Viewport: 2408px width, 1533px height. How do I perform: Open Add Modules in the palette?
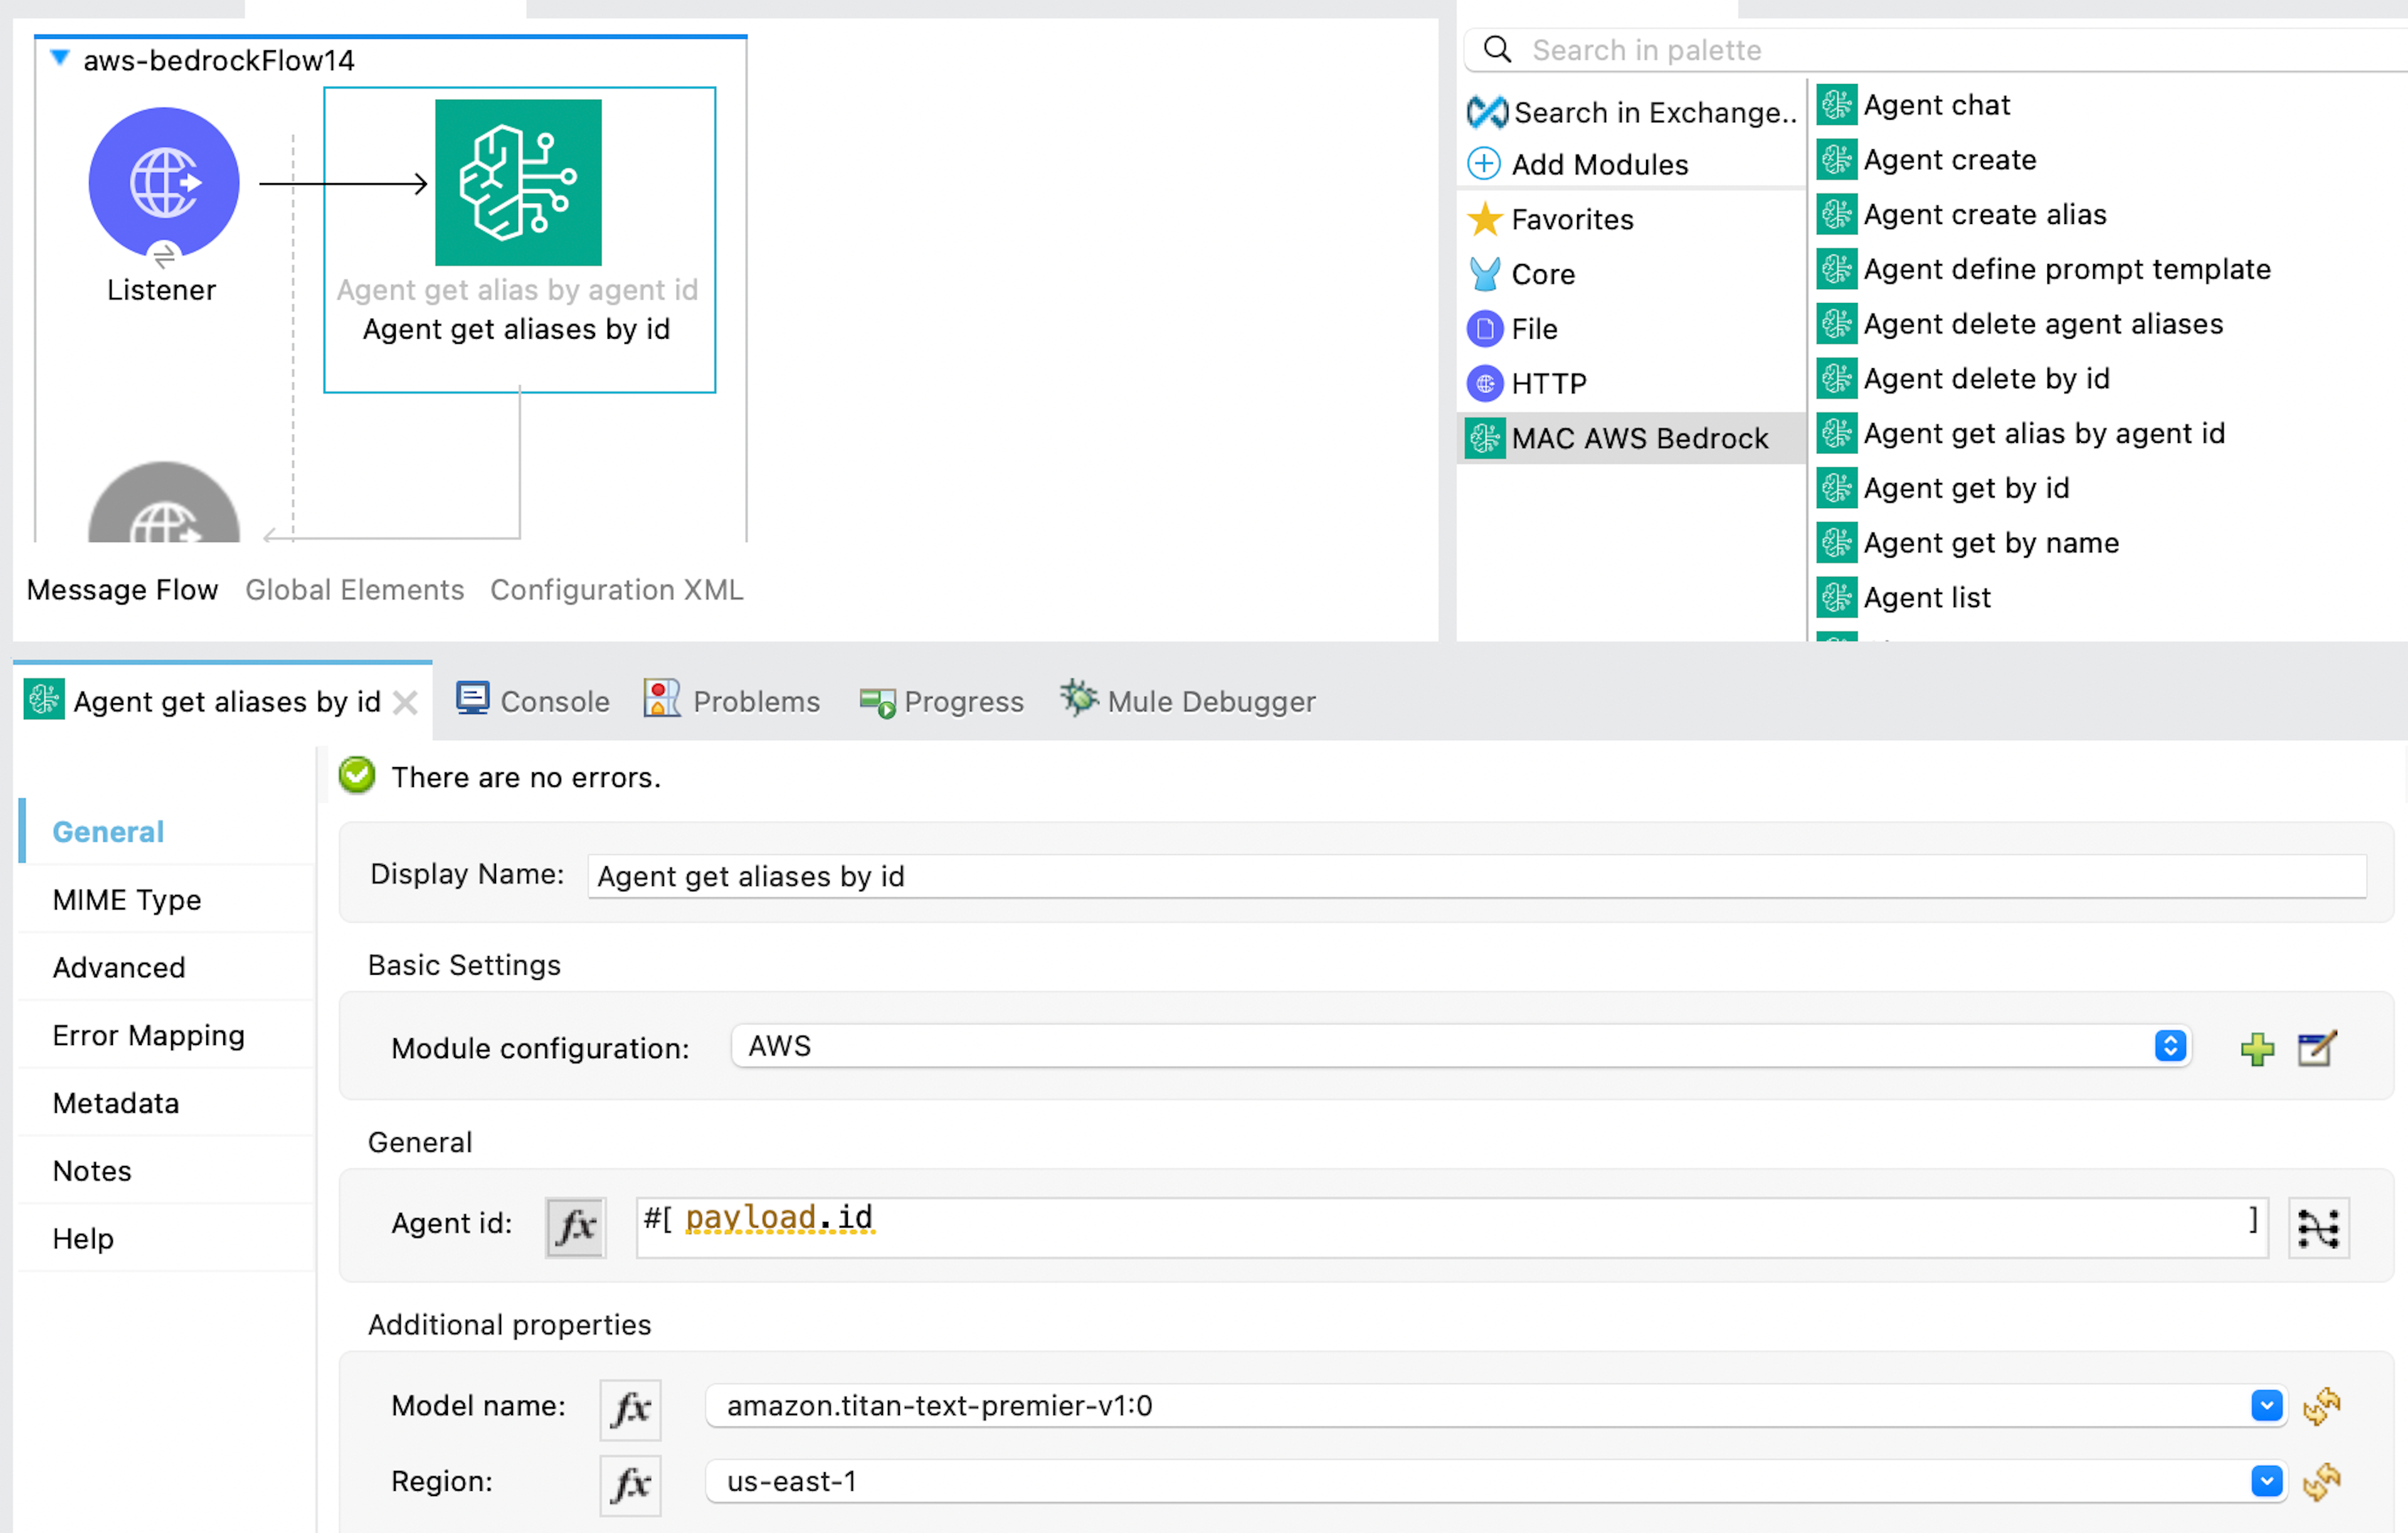(1578, 164)
